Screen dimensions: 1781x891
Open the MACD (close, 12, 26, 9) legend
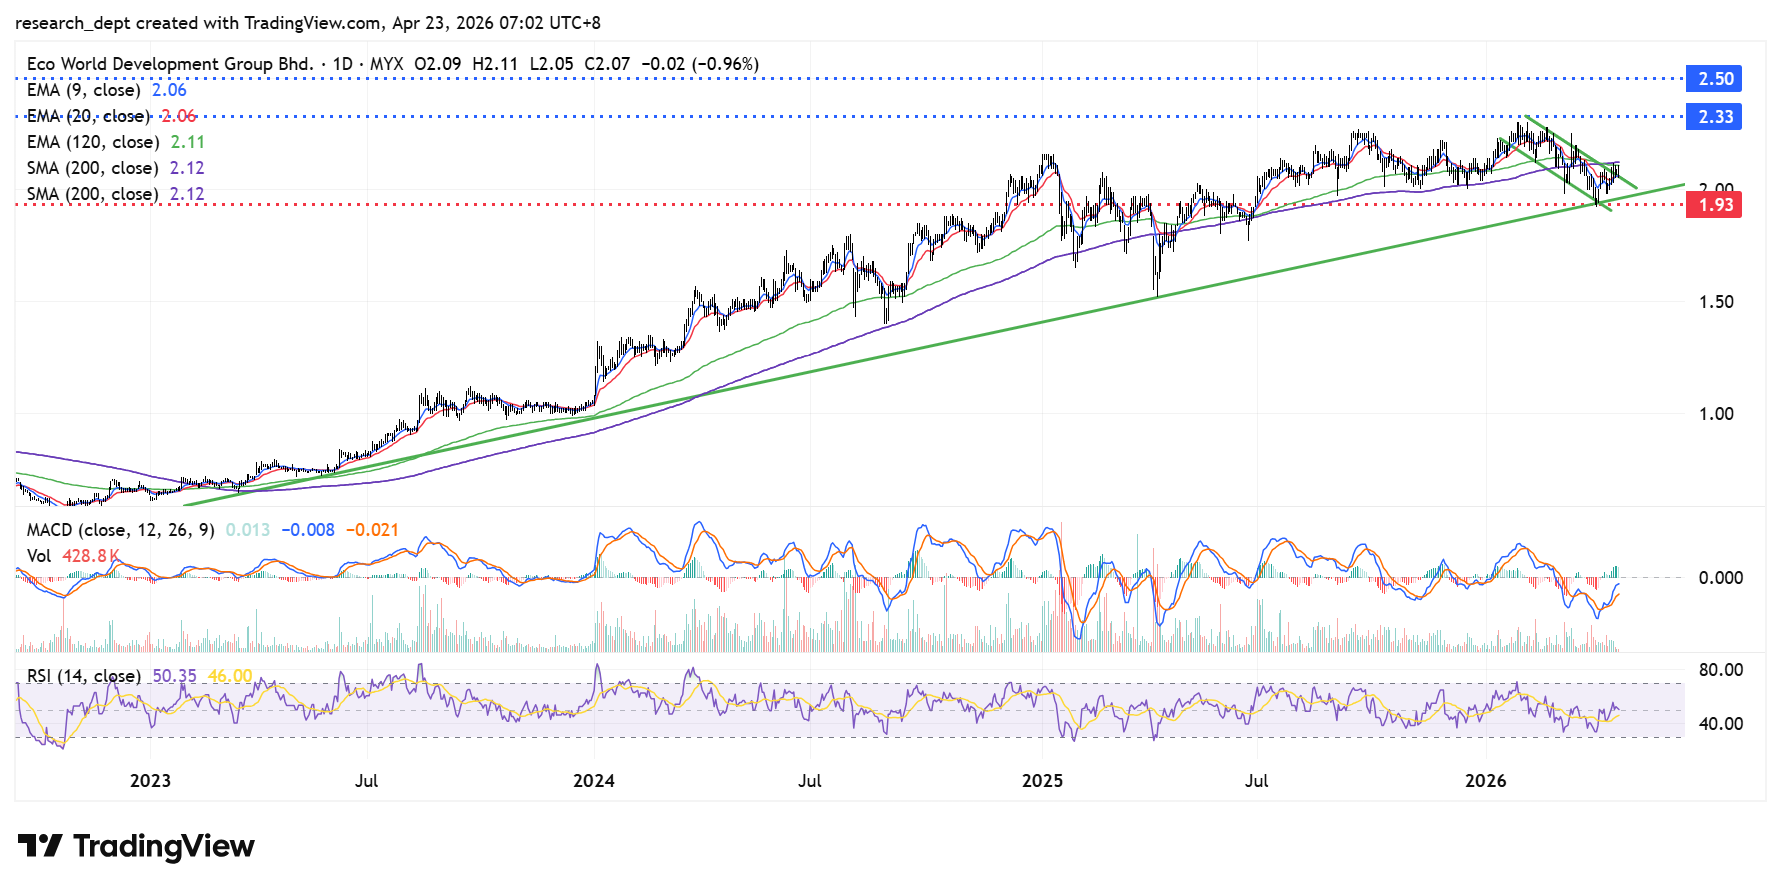pyautogui.click(x=120, y=530)
